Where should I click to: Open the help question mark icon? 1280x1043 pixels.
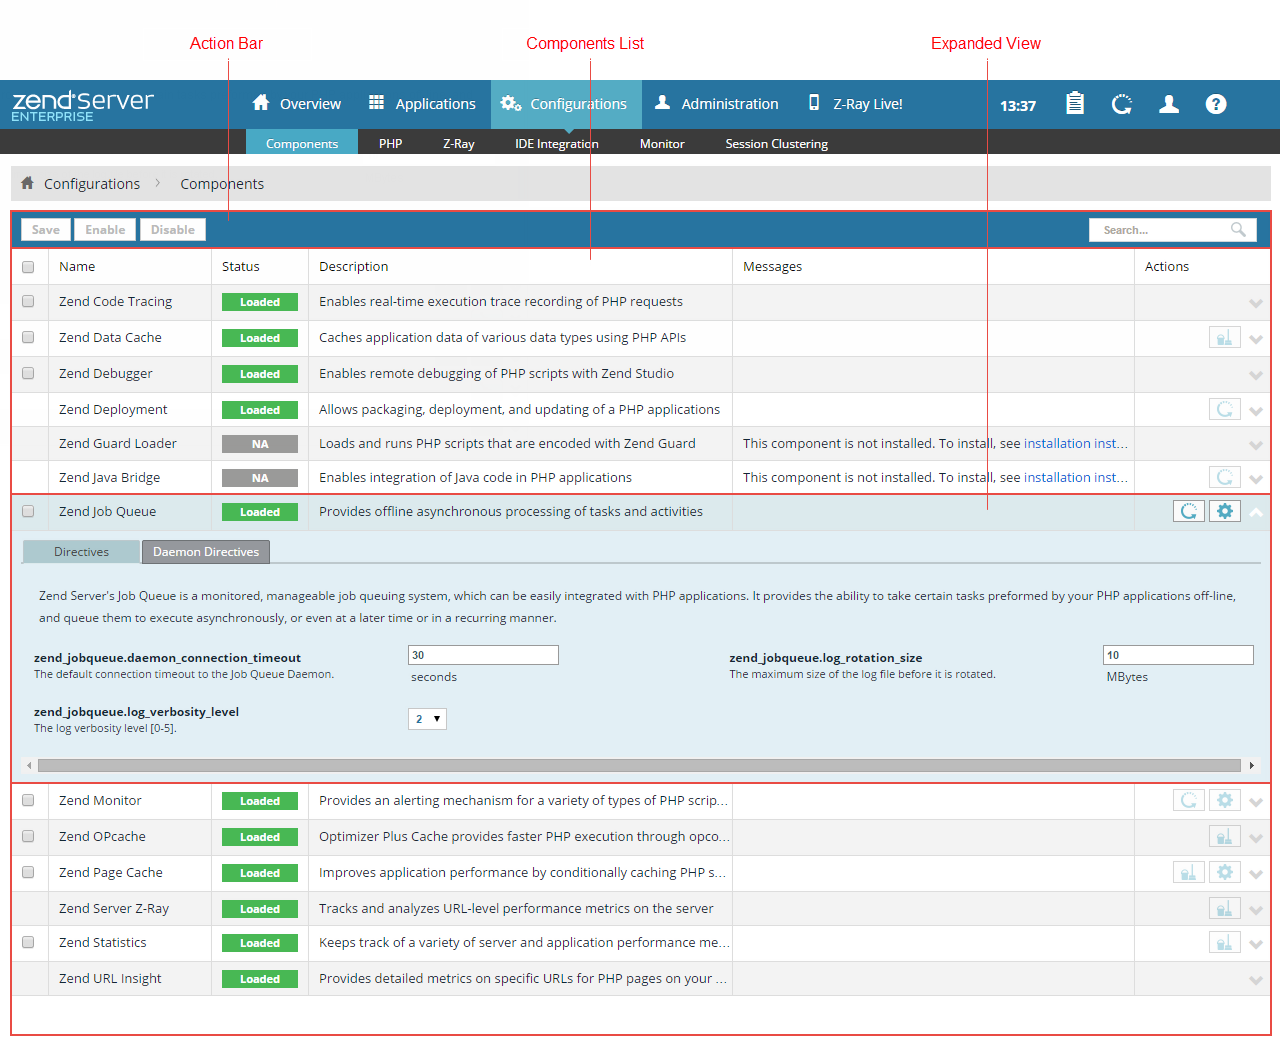pos(1216,104)
